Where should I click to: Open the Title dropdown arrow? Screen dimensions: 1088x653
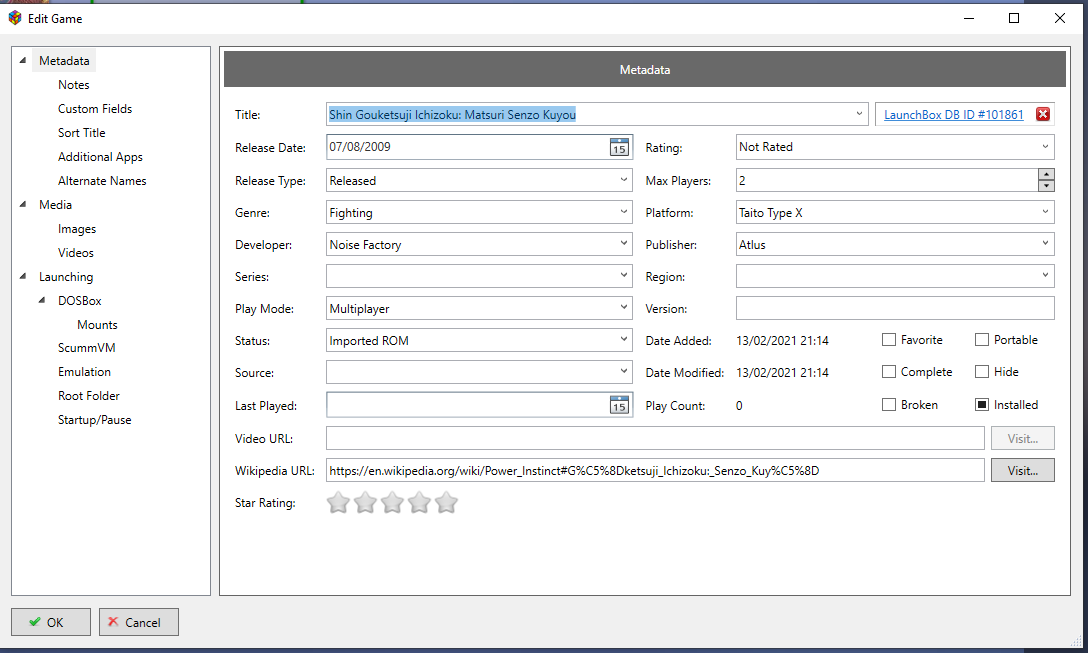tap(859, 114)
